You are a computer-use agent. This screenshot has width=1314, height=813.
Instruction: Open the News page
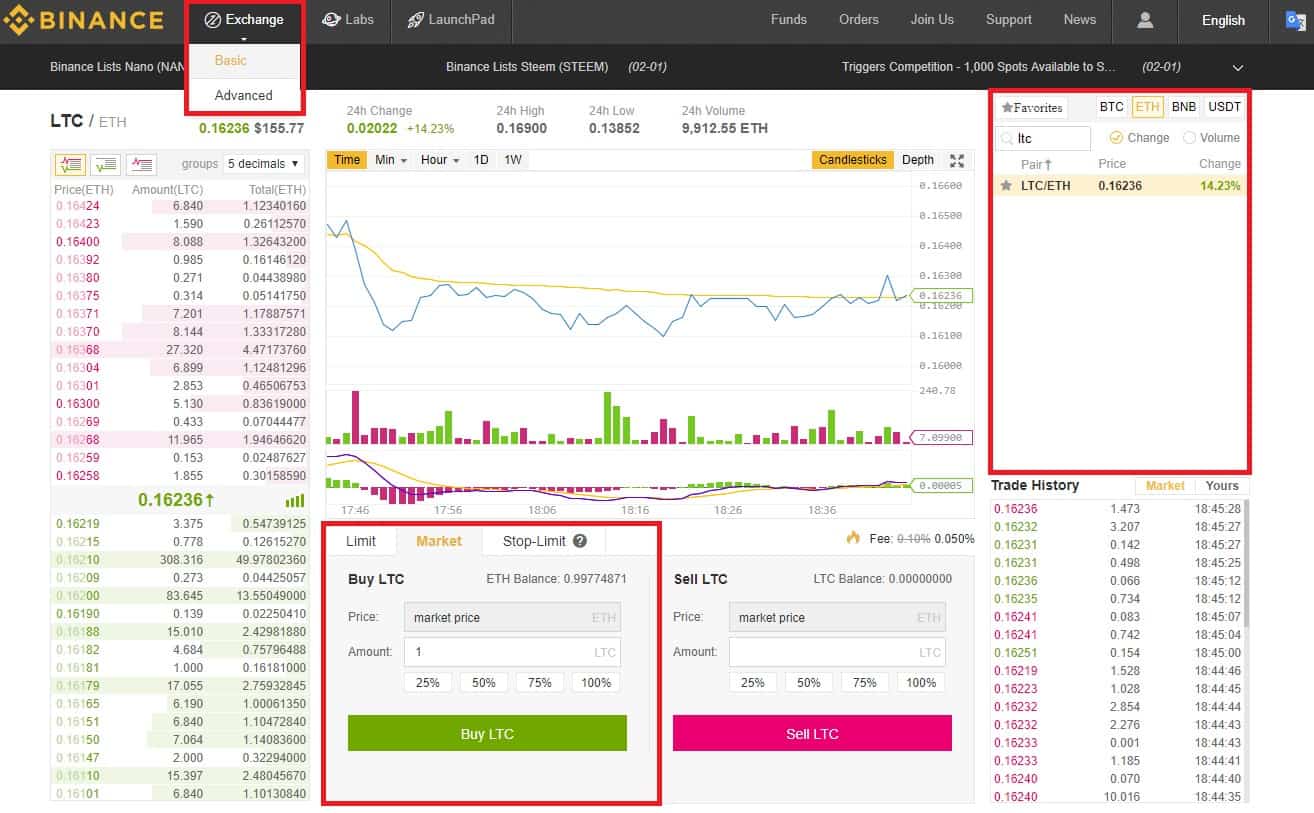1080,20
